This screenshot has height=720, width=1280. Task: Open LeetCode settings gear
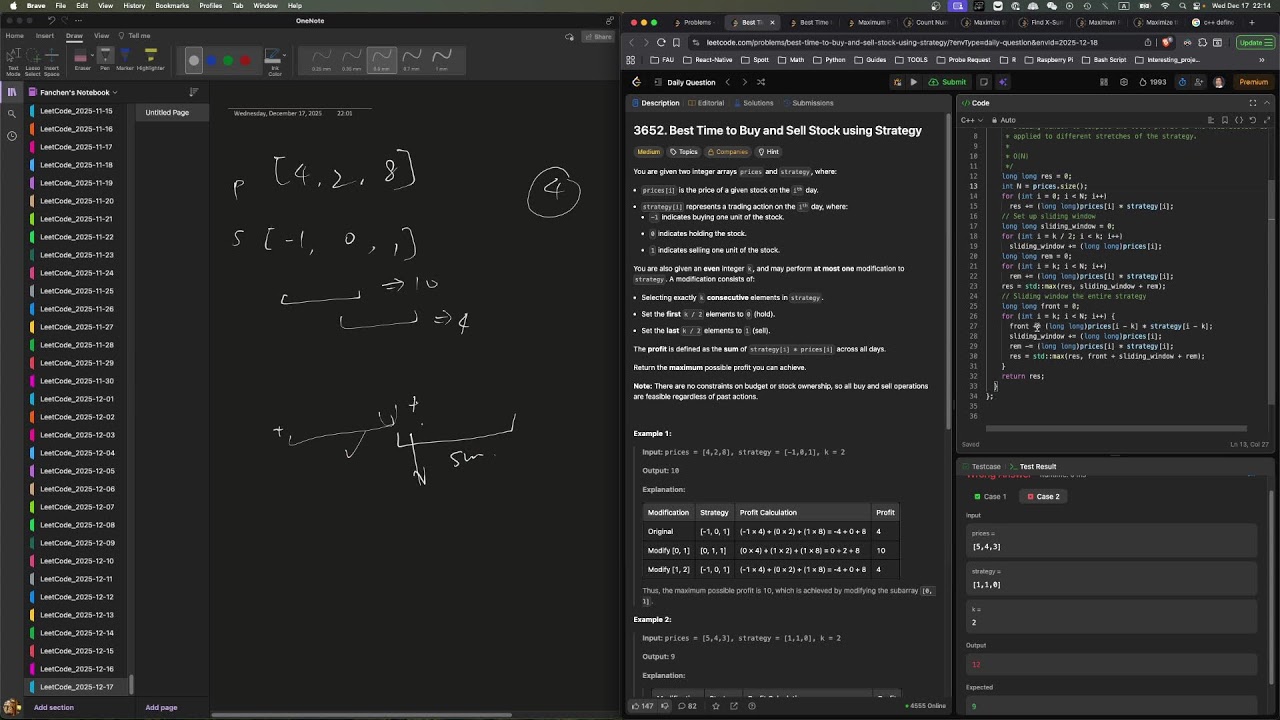[x=1124, y=82]
